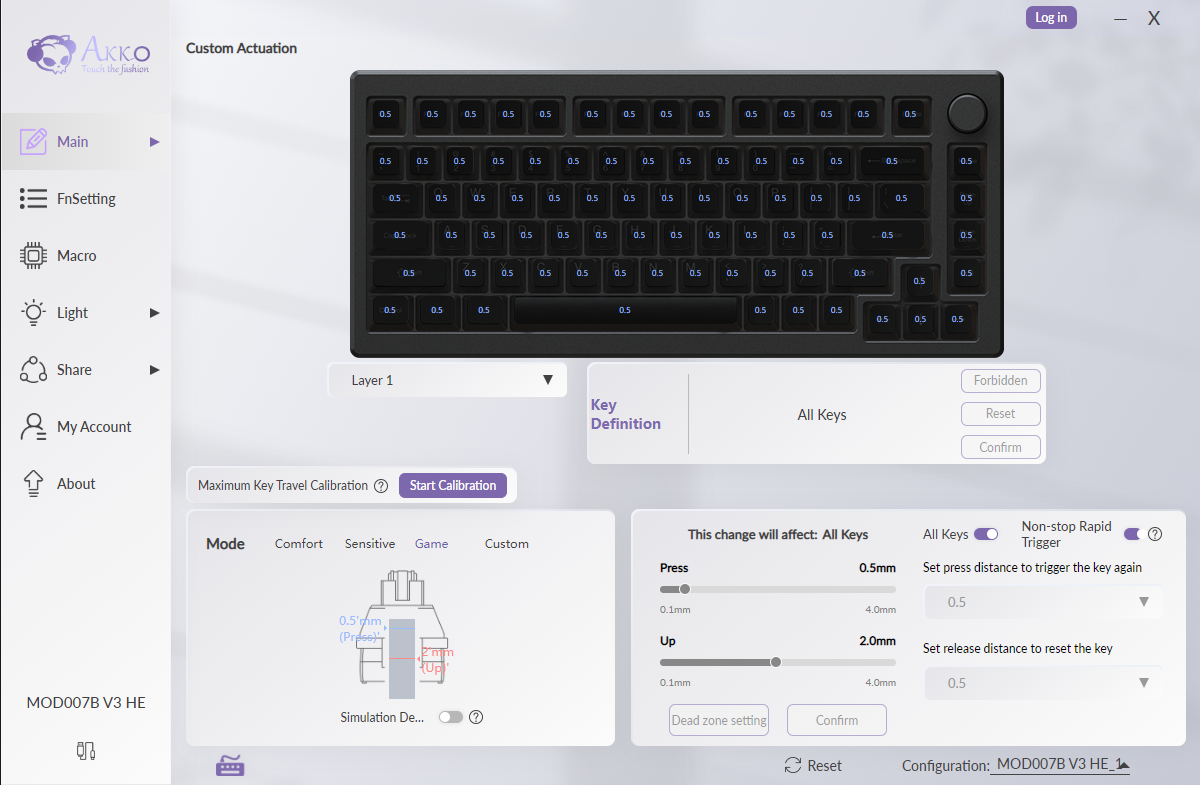Expand the press distance trigger dropdown
1200x785 pixels.
[x=1043, y=602]
